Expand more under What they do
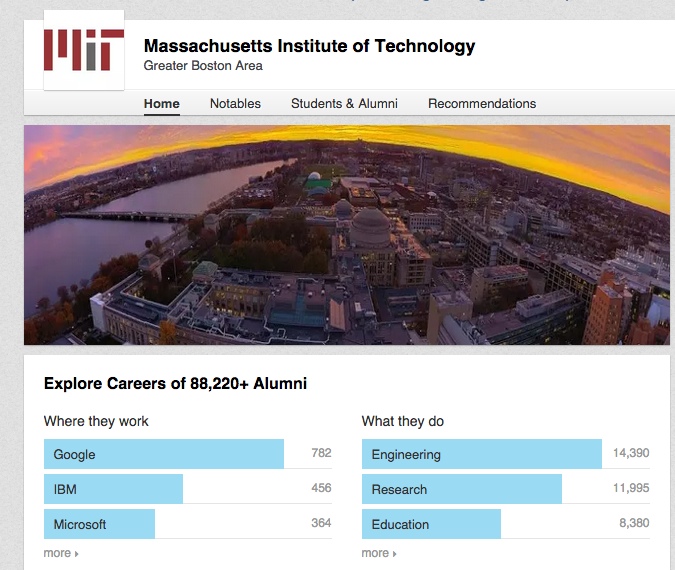Screen dimensions: 675x570 [x=378, y=553]
